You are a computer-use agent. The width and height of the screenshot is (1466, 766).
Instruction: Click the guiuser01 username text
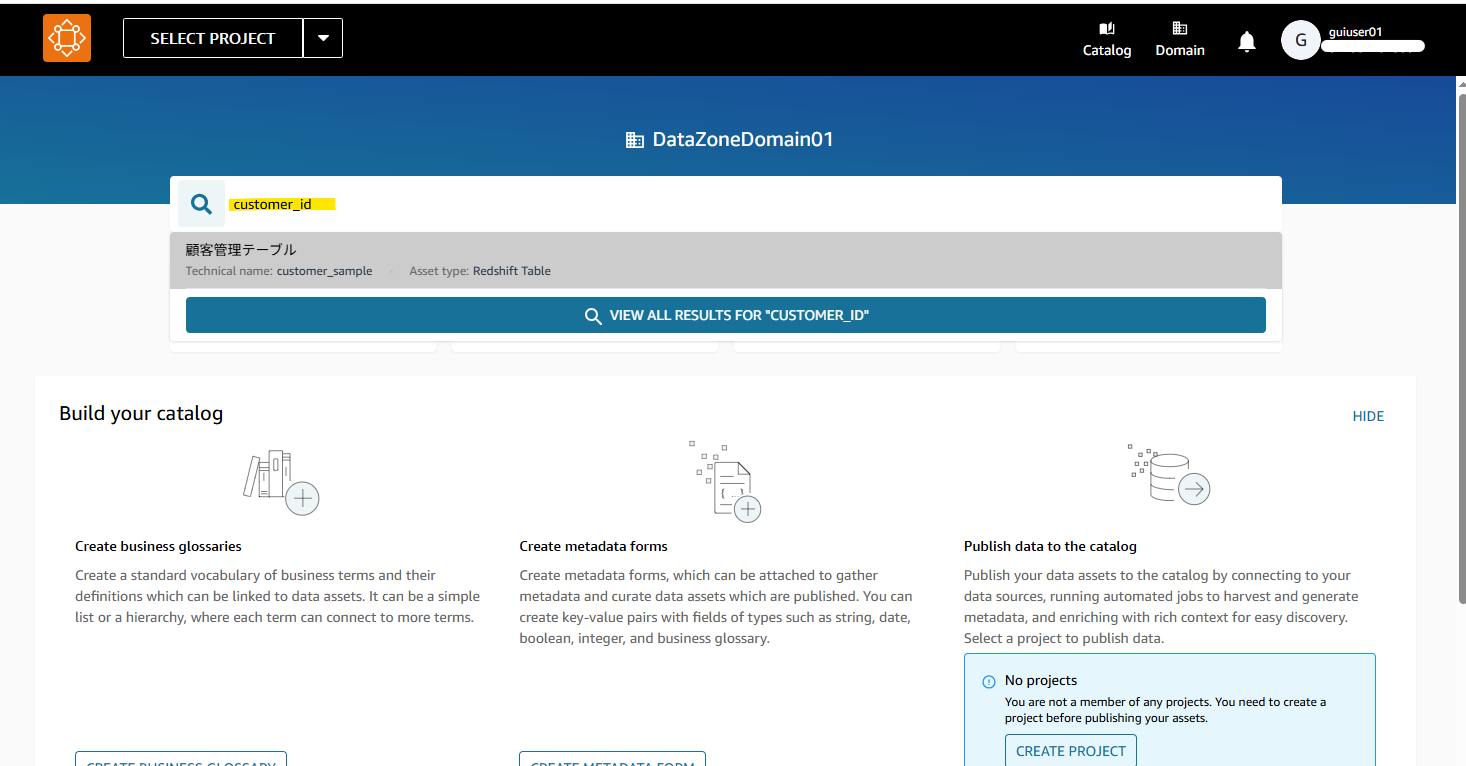coord(1356,32)
